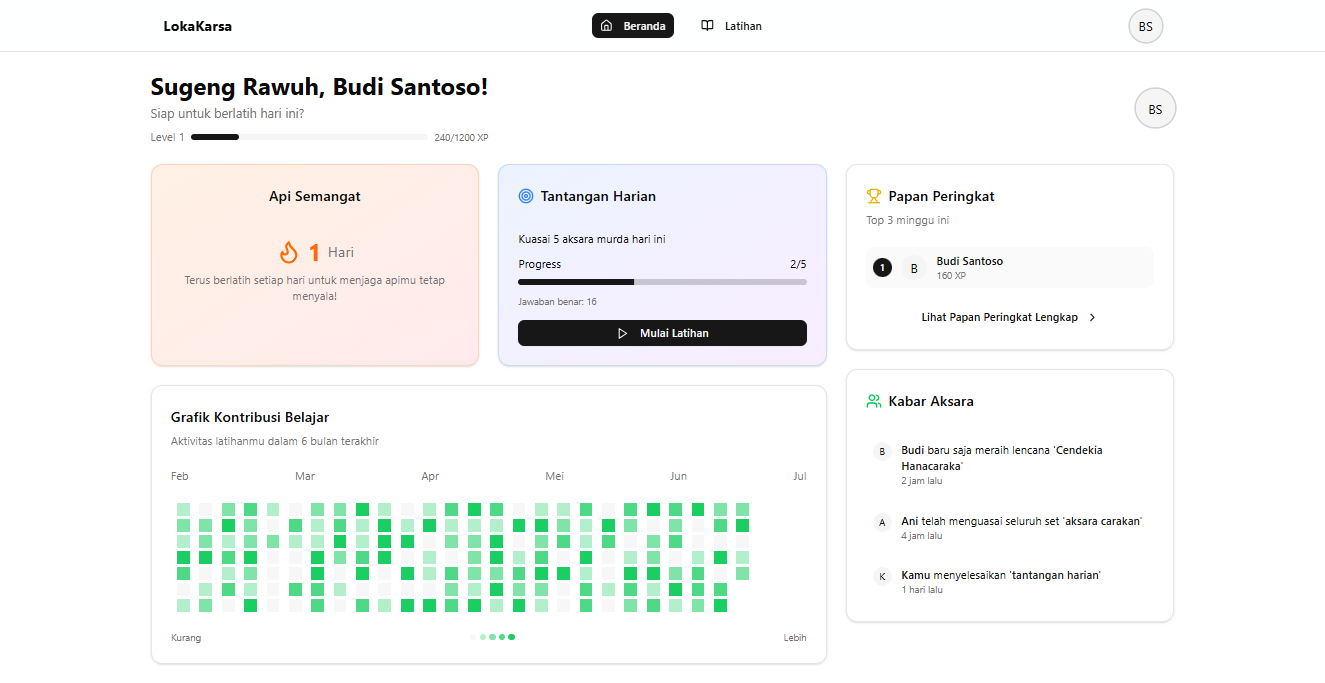Image resolution: width=1325 pixels, height=683 pixels.
Task: Click the B avatar in the Kabar Aksara feed
Action: click(x=882, y=451)
